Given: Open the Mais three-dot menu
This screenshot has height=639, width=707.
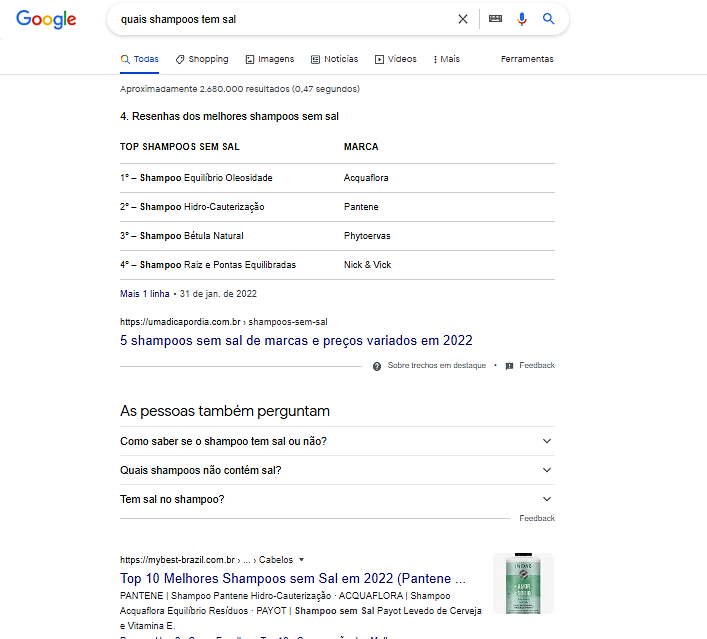Looking at the screenshot, I should click(447, 59).
